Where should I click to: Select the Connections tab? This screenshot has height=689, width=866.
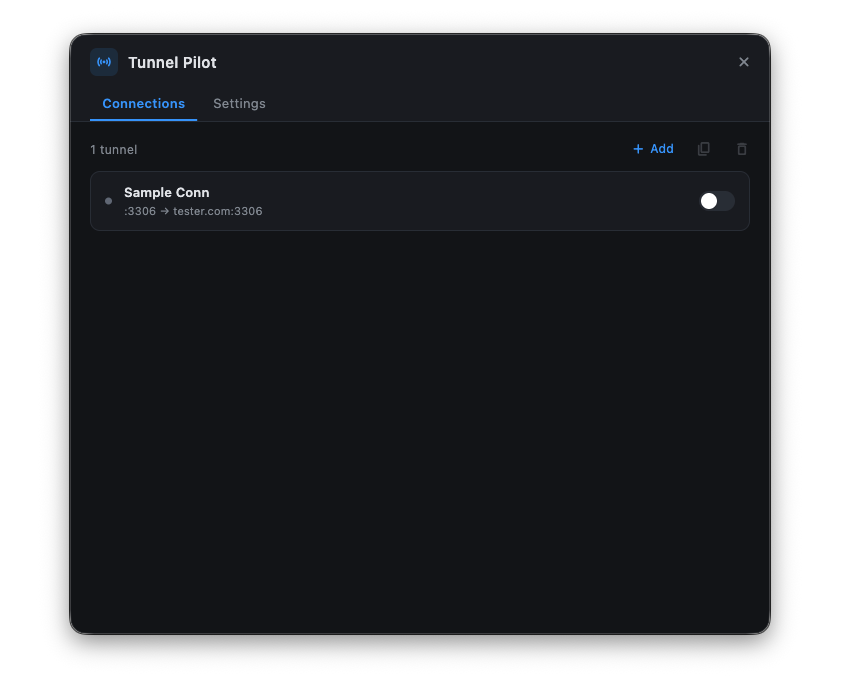143,103
